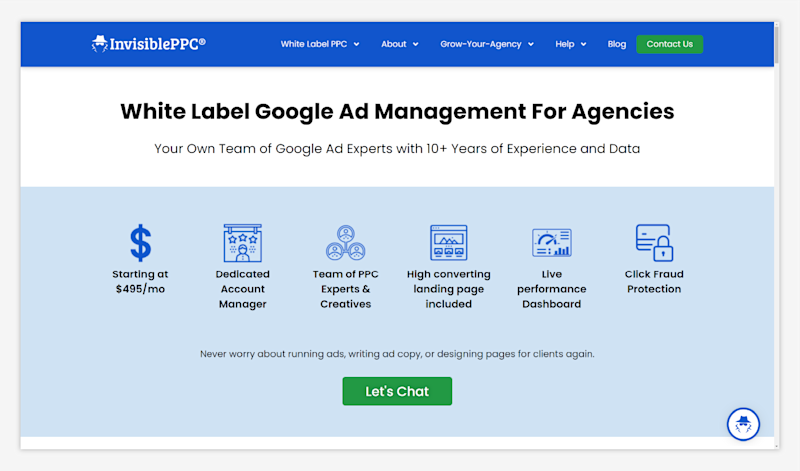
Task: Click 'High converting landing page included' label
Action: click(448, 289)
